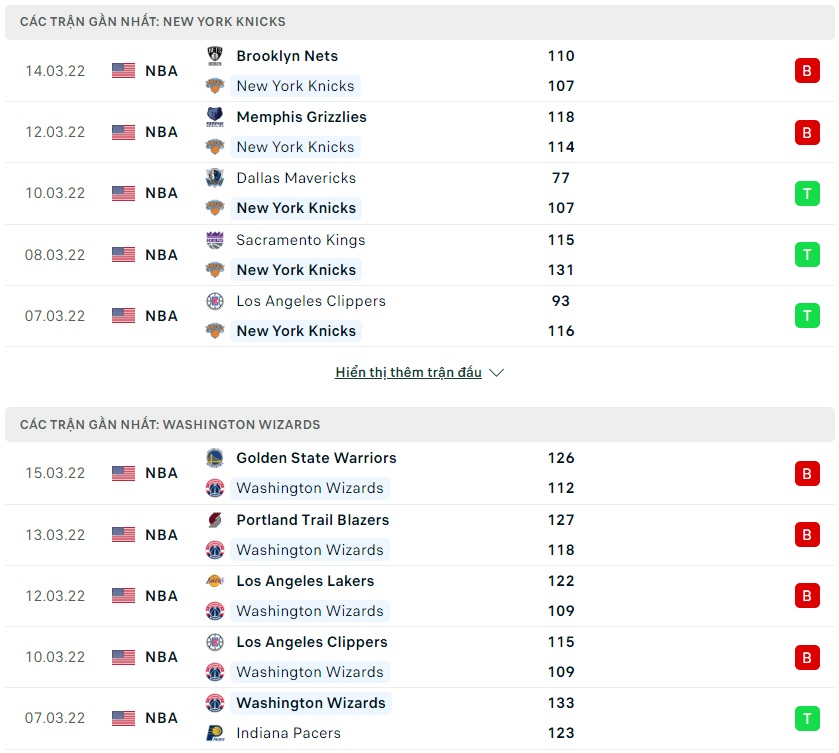The height and width of the screenshot is (753, 839).
Task: Expand 'Hiển thị thêm trận đấu' chevron
Action: coord(497,373)
